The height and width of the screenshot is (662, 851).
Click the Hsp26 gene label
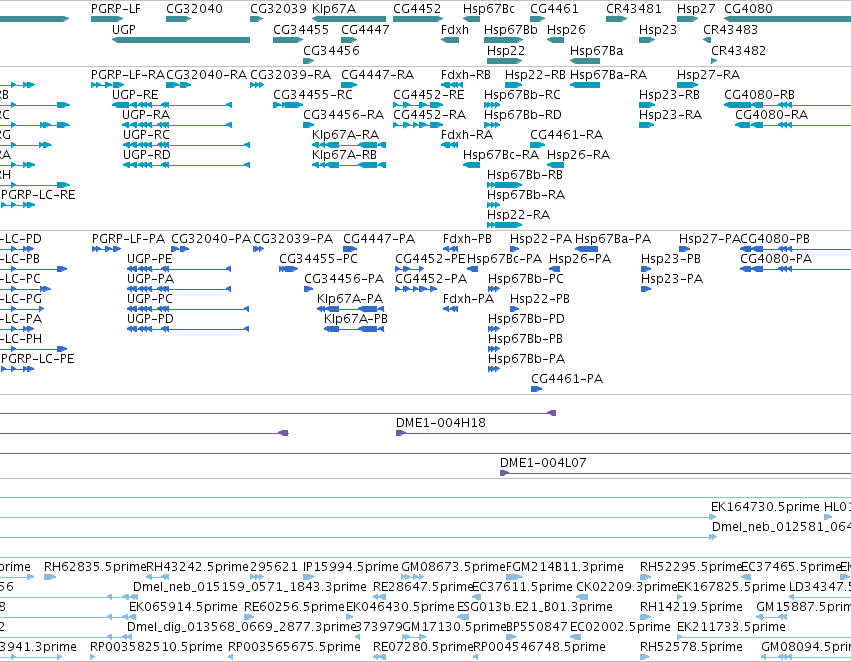pos(566,29)
